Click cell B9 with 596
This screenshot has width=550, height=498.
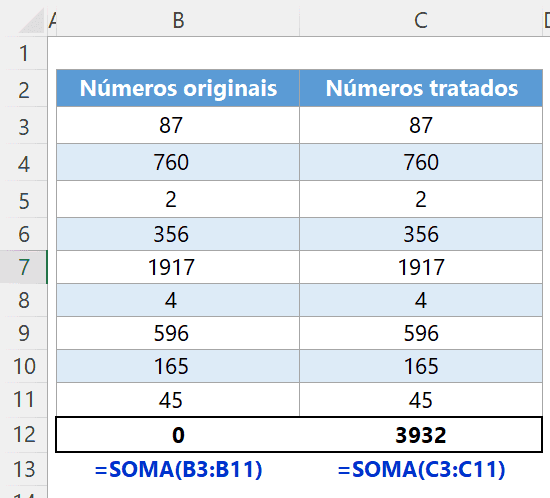tap(178, 333)
